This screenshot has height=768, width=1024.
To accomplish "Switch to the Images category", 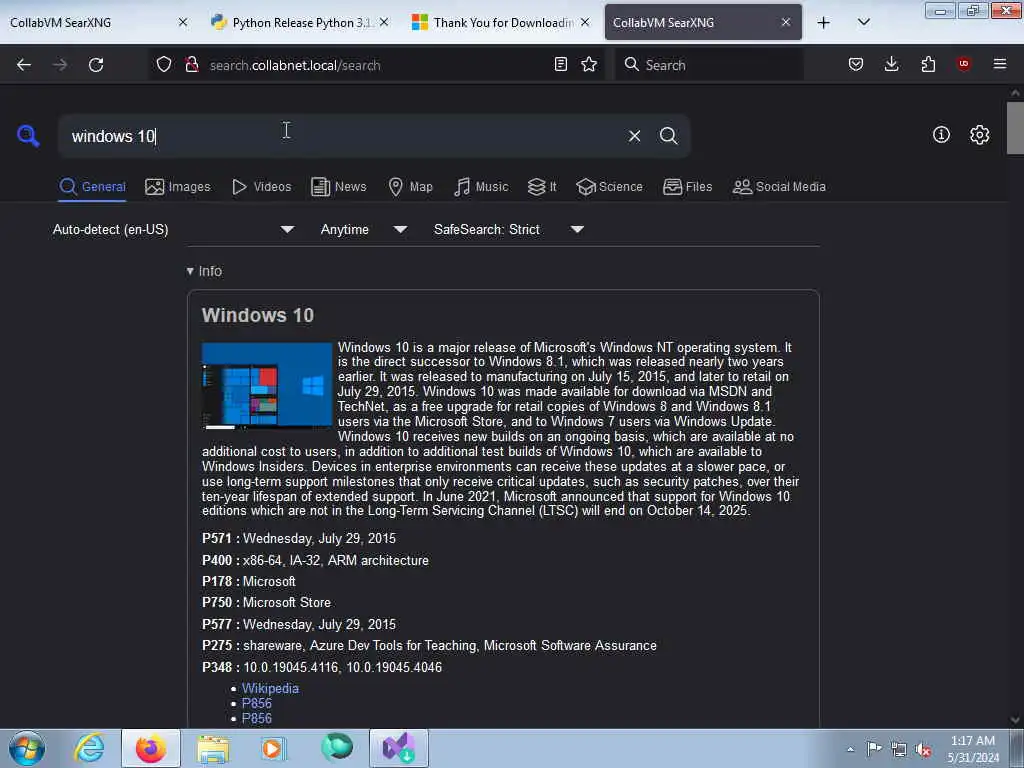I will click(x=178, y=187).
